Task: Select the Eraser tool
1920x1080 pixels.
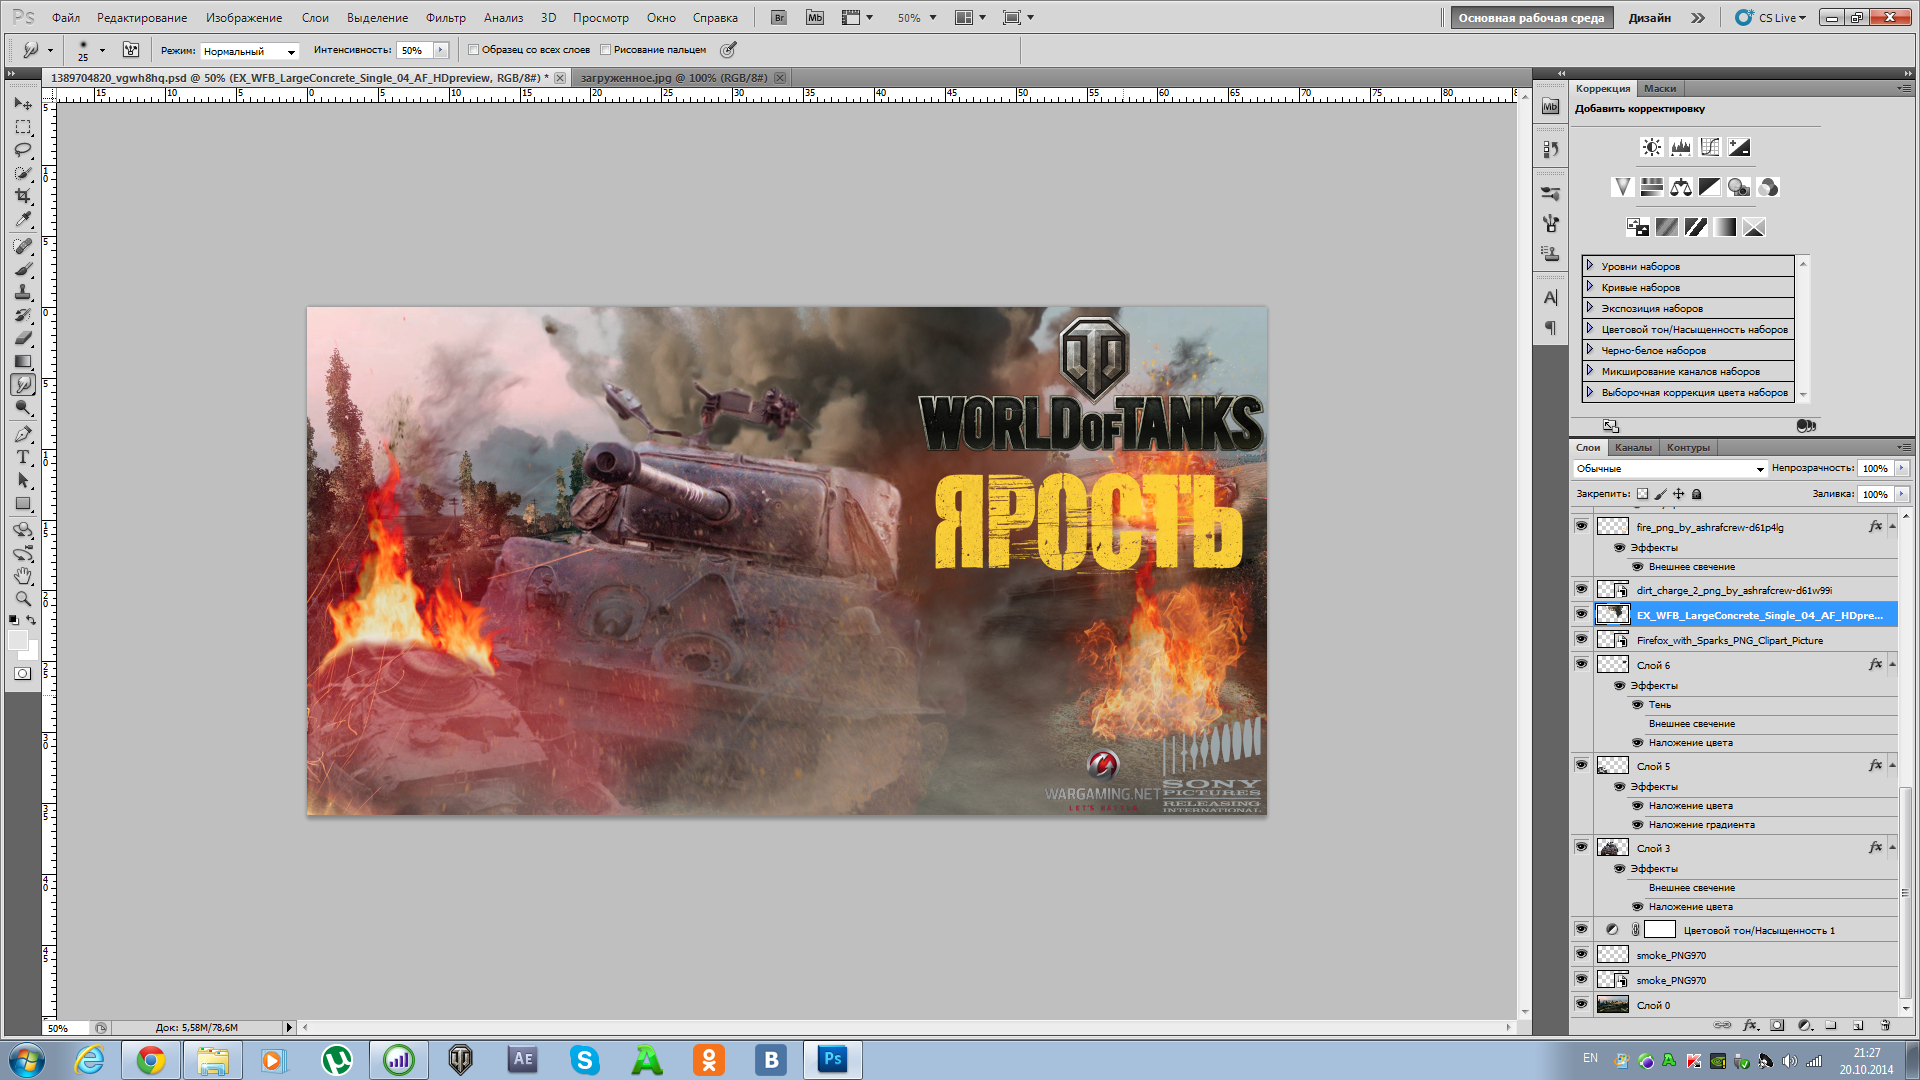Action: 23,338
